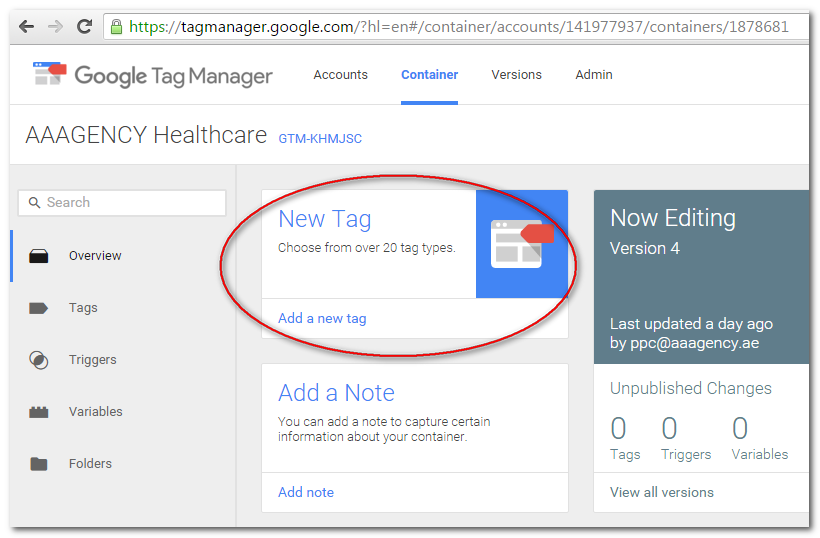Click the Add a Note heading

pyautogui.click(x=336, y=393)
